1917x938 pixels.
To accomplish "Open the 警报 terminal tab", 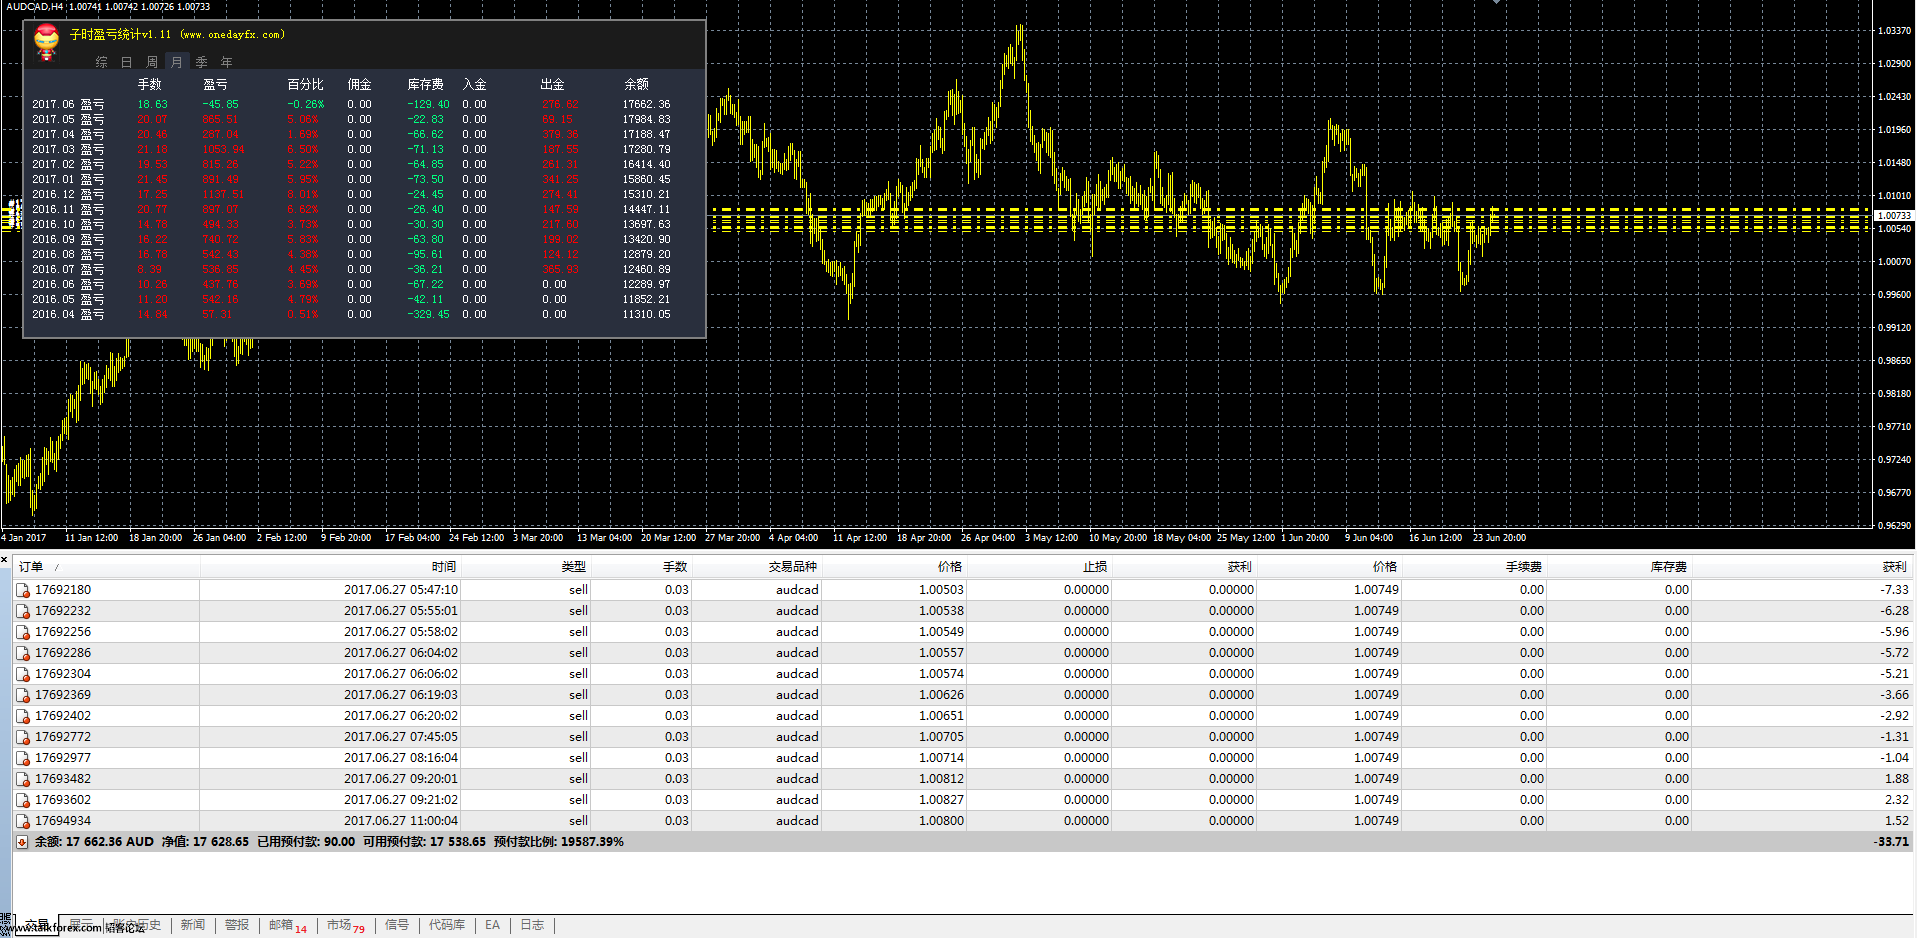I will (237, 925).
